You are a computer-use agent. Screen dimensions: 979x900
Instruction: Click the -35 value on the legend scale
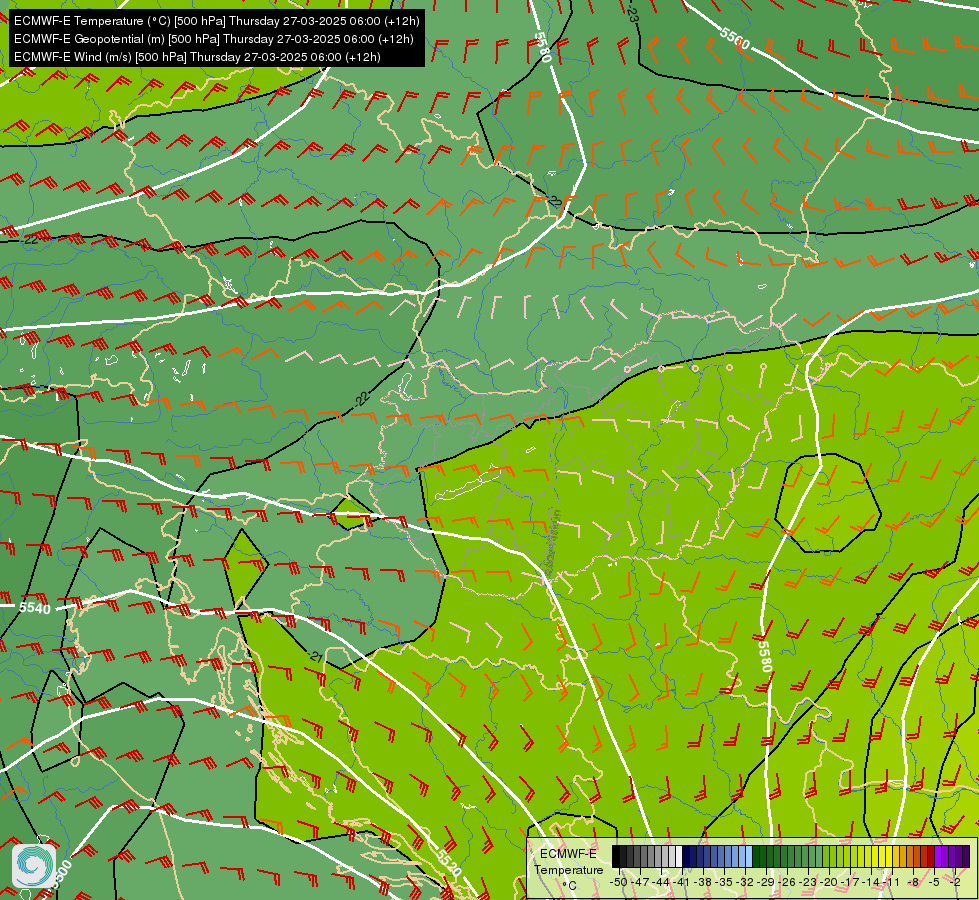click(724, 882)
